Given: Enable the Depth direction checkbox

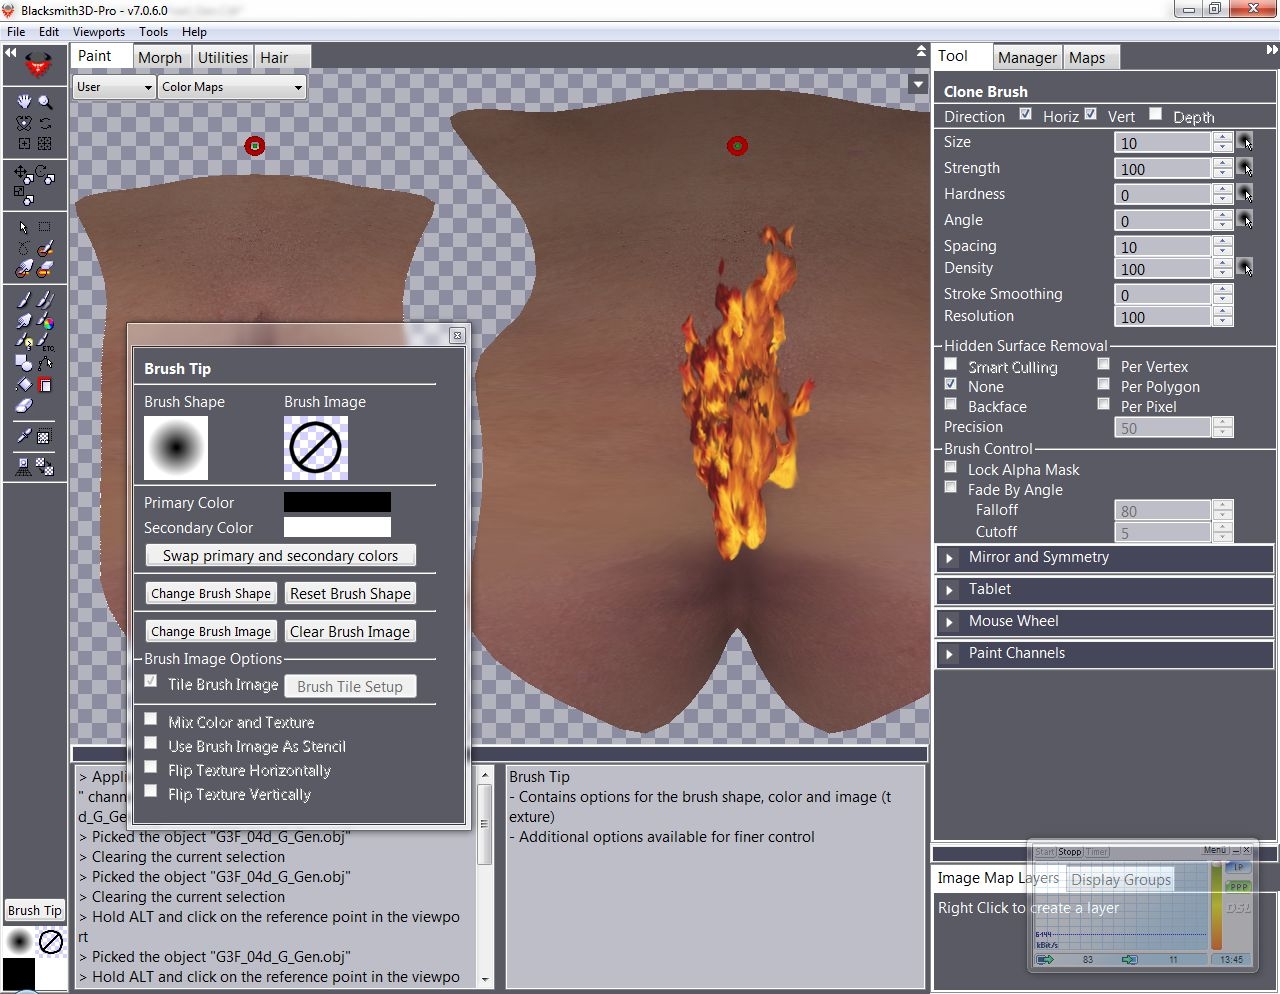Looking at the screenshot, I should (1156, 114).
